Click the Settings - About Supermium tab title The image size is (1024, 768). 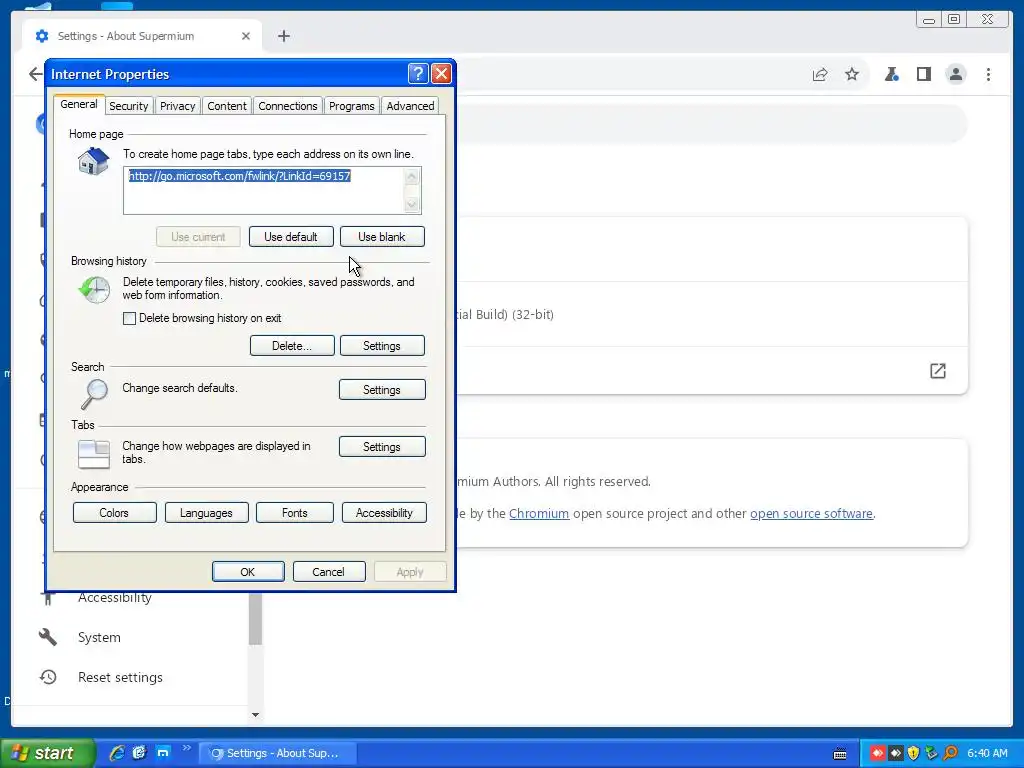(125, 36)
